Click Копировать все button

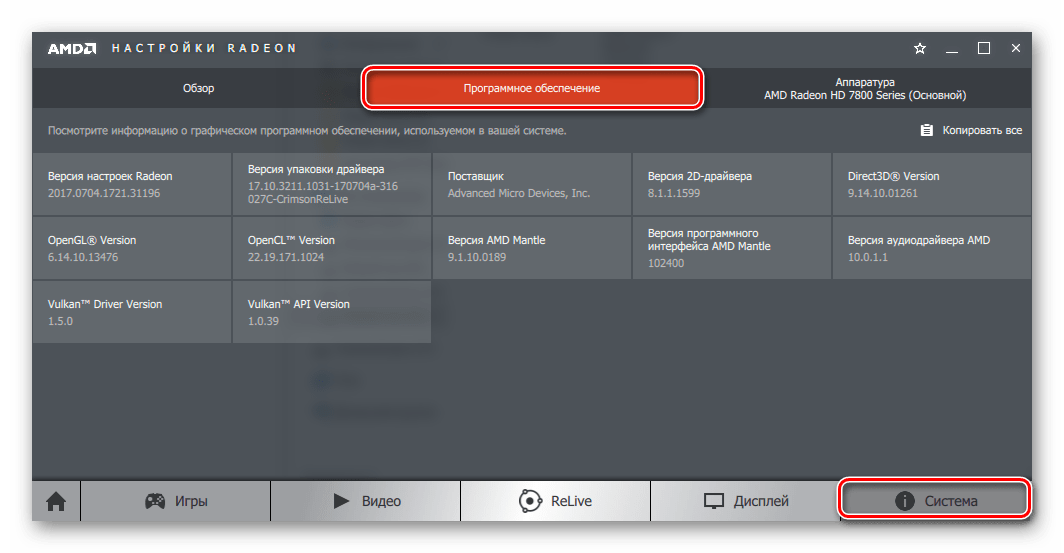coord(971,130)
